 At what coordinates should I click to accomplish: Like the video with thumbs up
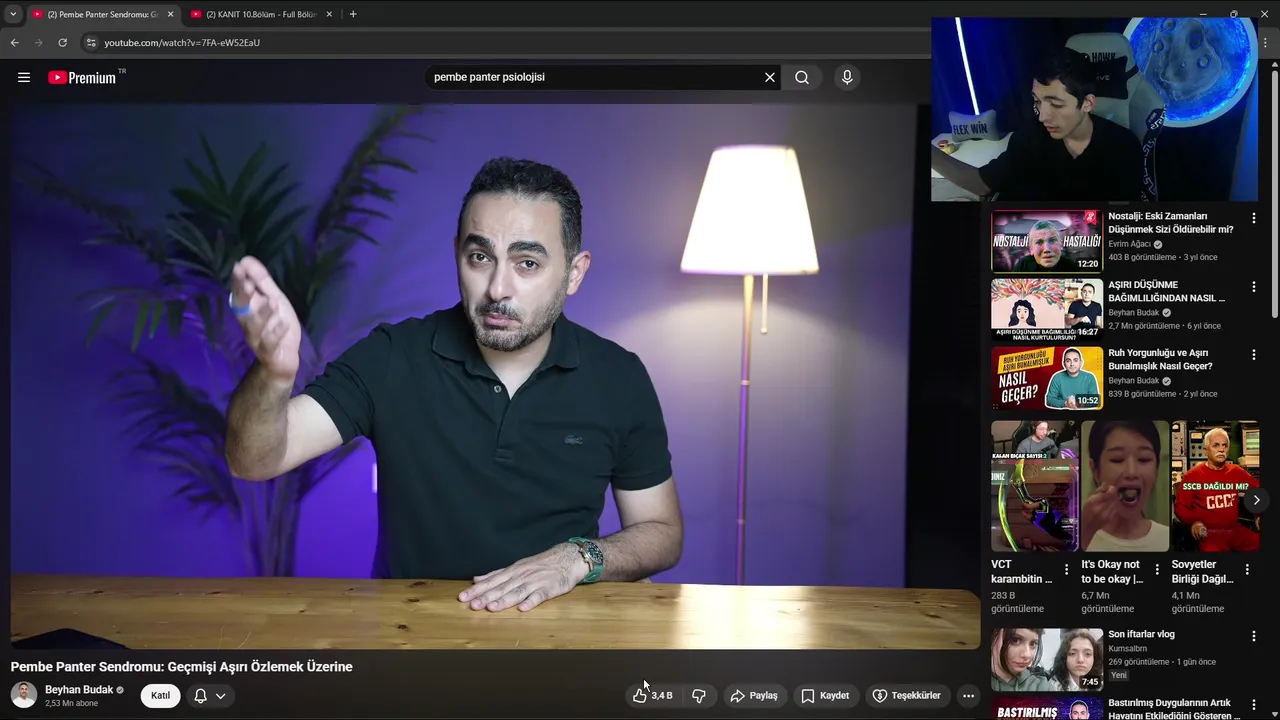652,695
